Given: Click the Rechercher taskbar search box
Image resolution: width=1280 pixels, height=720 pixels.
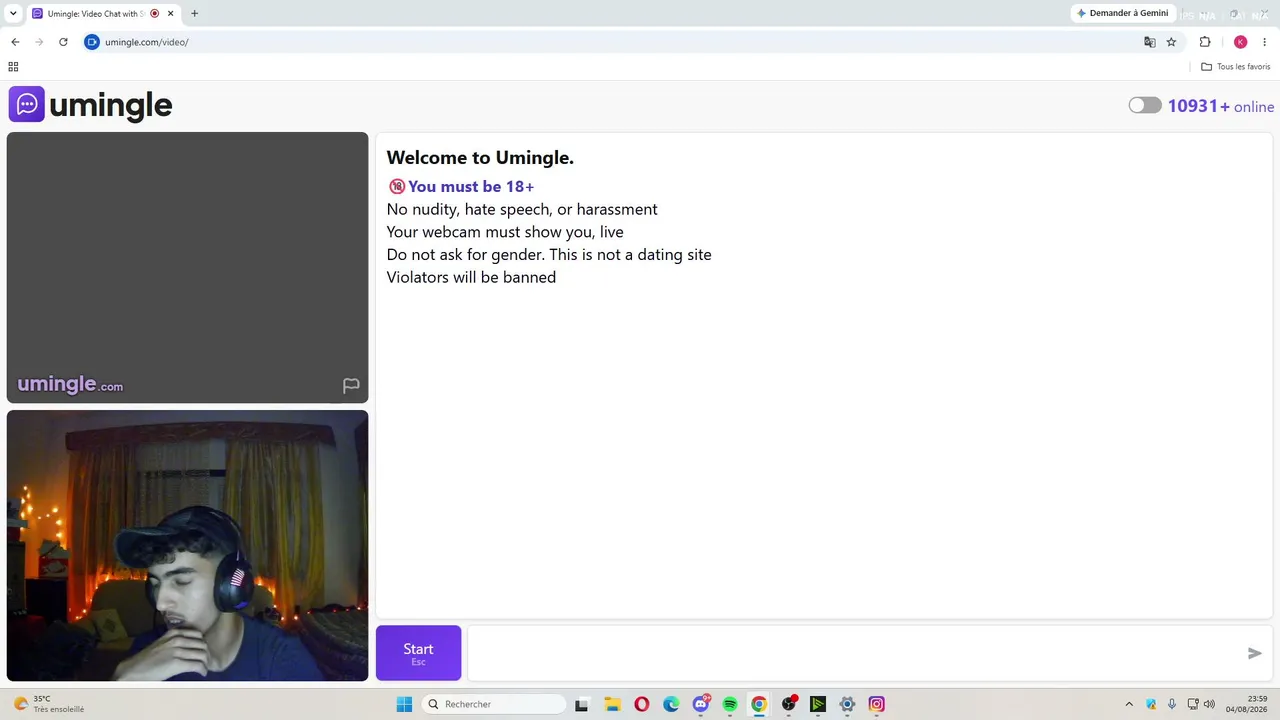Looking at the screenshot, I should coord(494,704).
